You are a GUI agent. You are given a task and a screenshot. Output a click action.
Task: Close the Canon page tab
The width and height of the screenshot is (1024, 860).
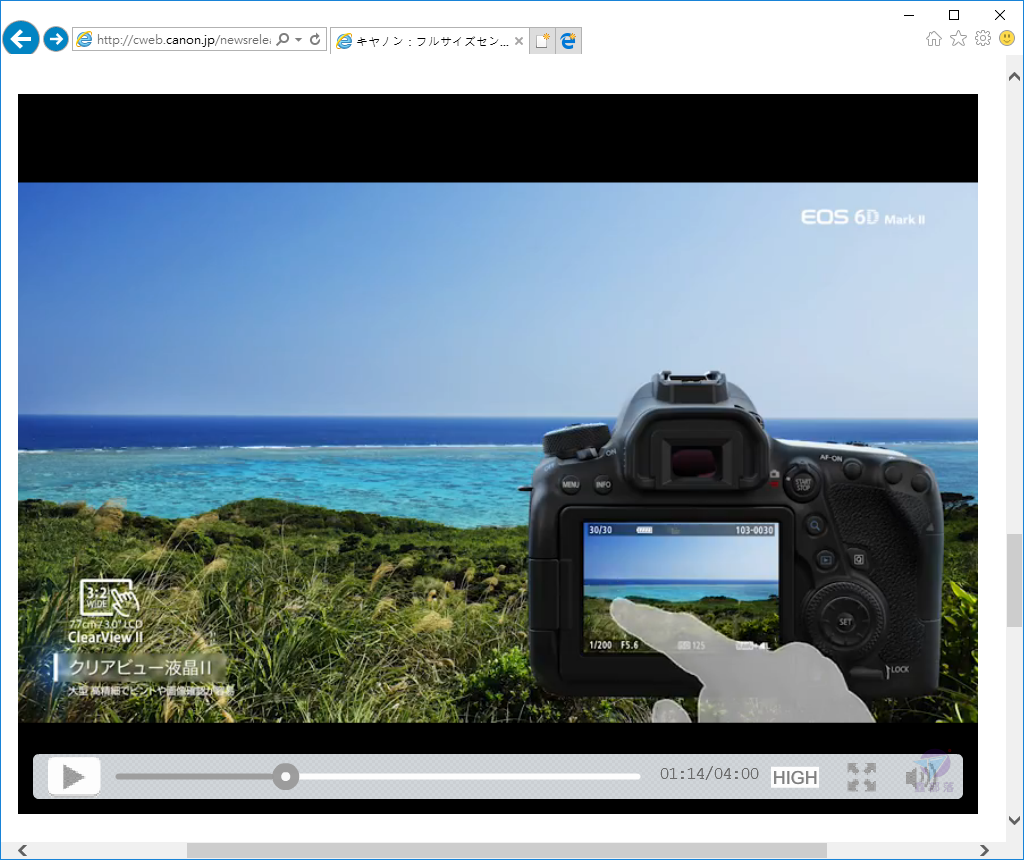pyautogui.click(x=519, y=40)
